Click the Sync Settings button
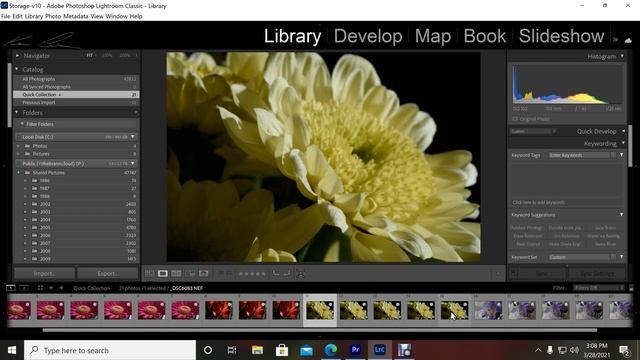The image size is (640, 360). tap(596, 273)
